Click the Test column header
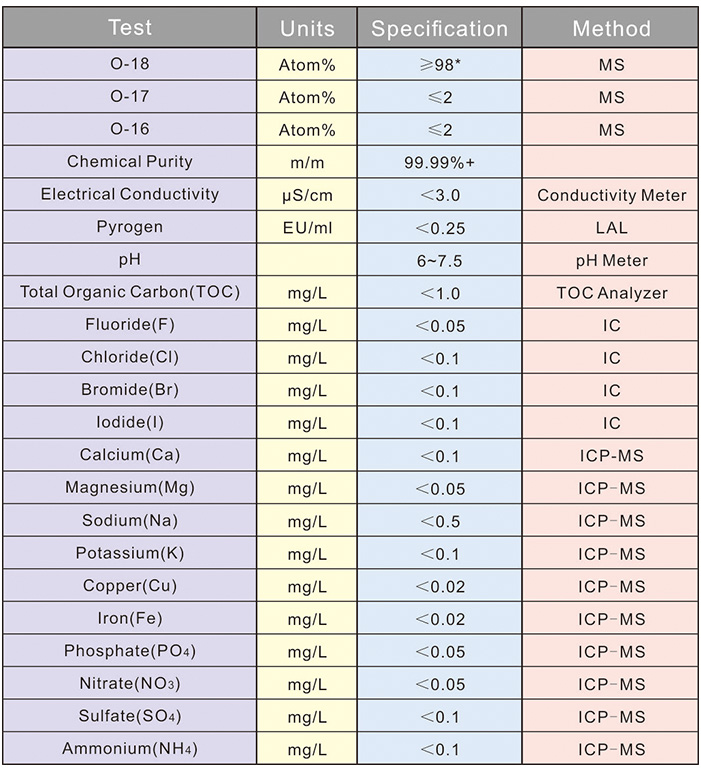This screenshot has width=701, height=771. (x=130, y=28)
